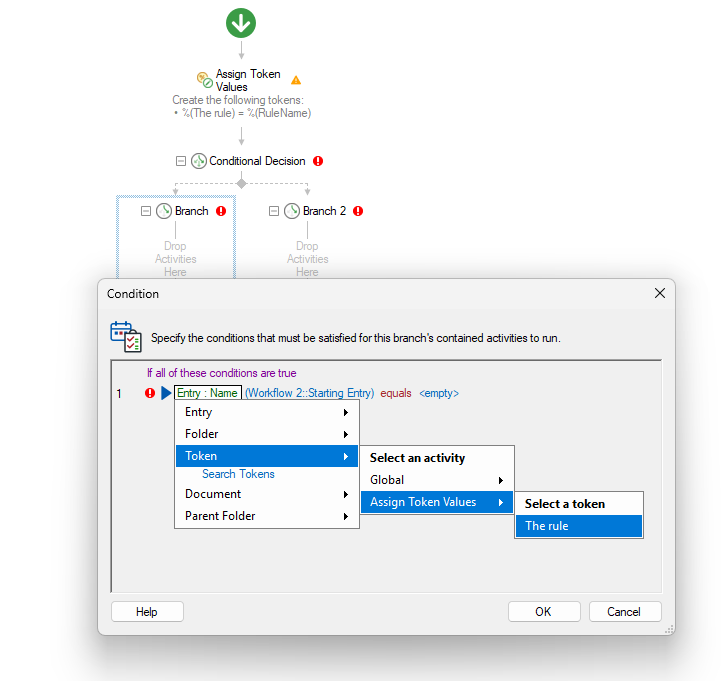Change the equals operator
The image size is (722, 687).
[396, 393]
